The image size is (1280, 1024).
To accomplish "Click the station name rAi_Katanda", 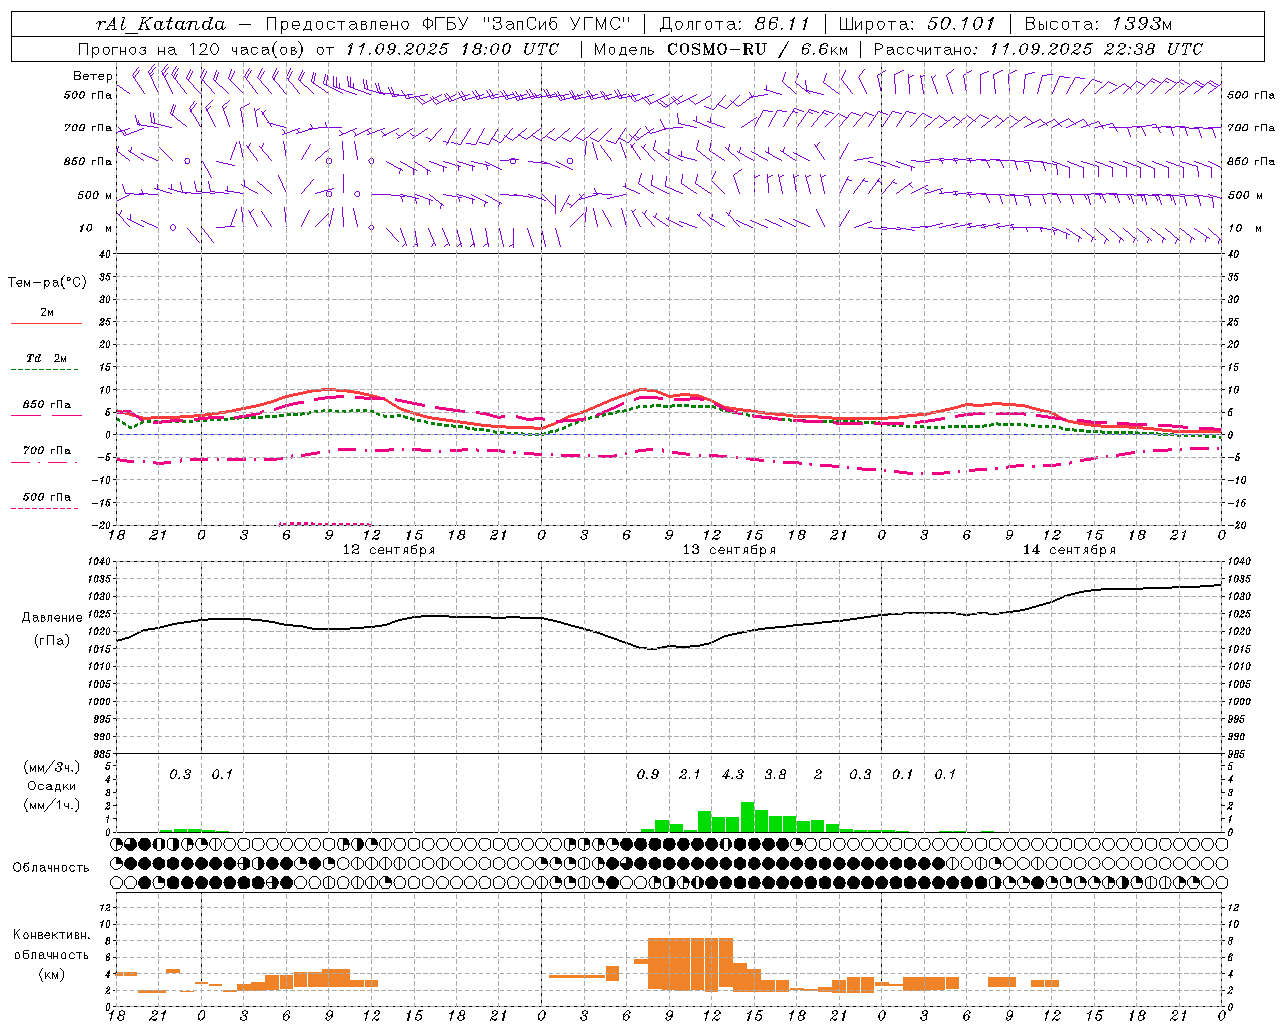I will point(162,24).
